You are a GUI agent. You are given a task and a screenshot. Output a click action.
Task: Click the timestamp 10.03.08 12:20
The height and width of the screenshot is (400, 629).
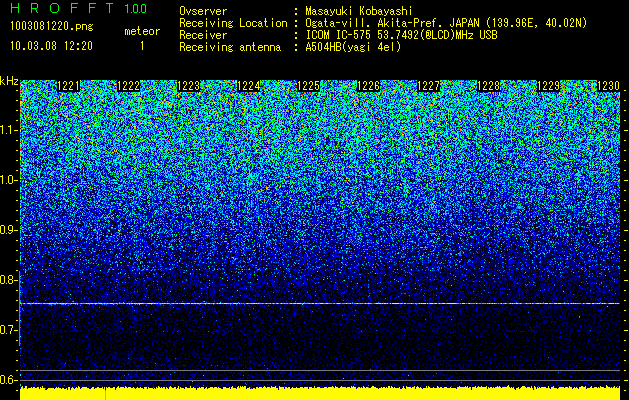click(x=51, y=46)
